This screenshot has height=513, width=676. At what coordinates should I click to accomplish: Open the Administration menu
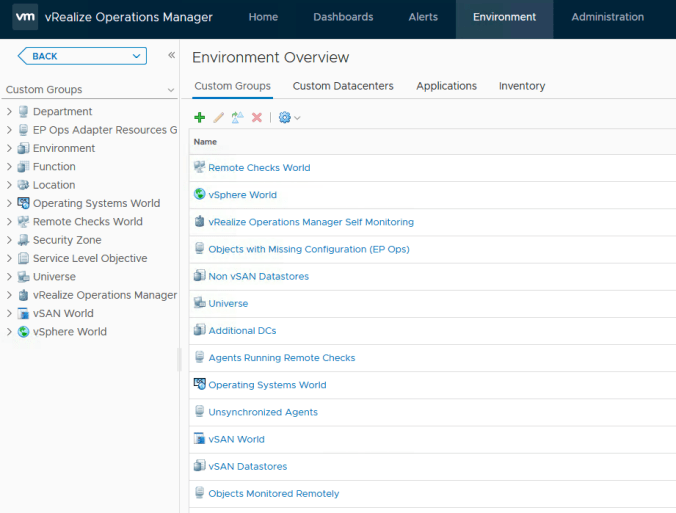coord(607,17)
